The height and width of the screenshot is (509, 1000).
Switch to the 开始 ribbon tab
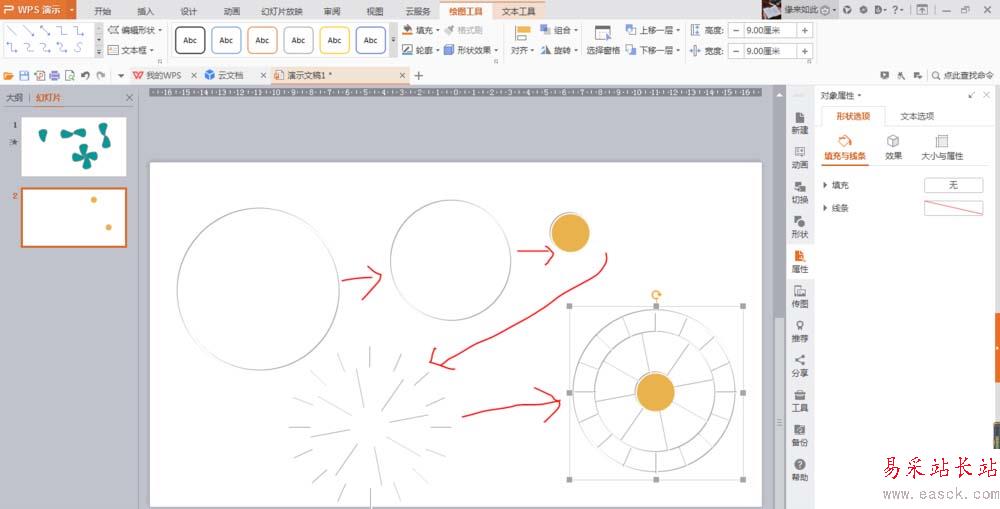pos(102,11)
